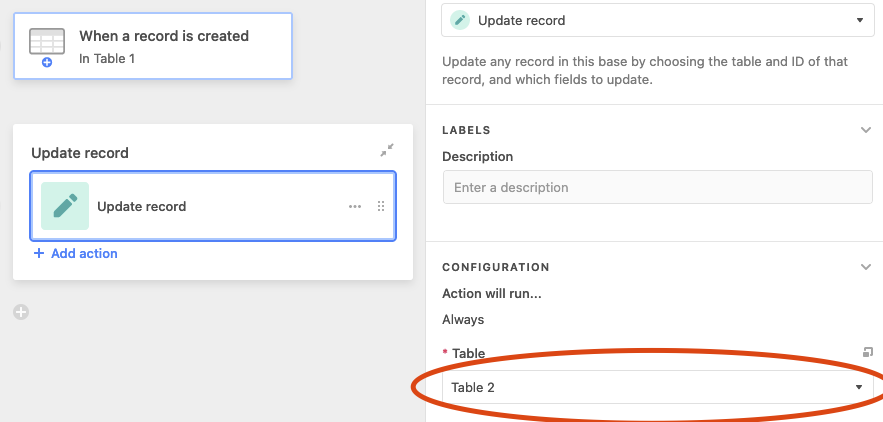The width and height of the screenshot is (883, 422).
Task: Collapse the LABELS section chevron
Action: coord(866,130)
